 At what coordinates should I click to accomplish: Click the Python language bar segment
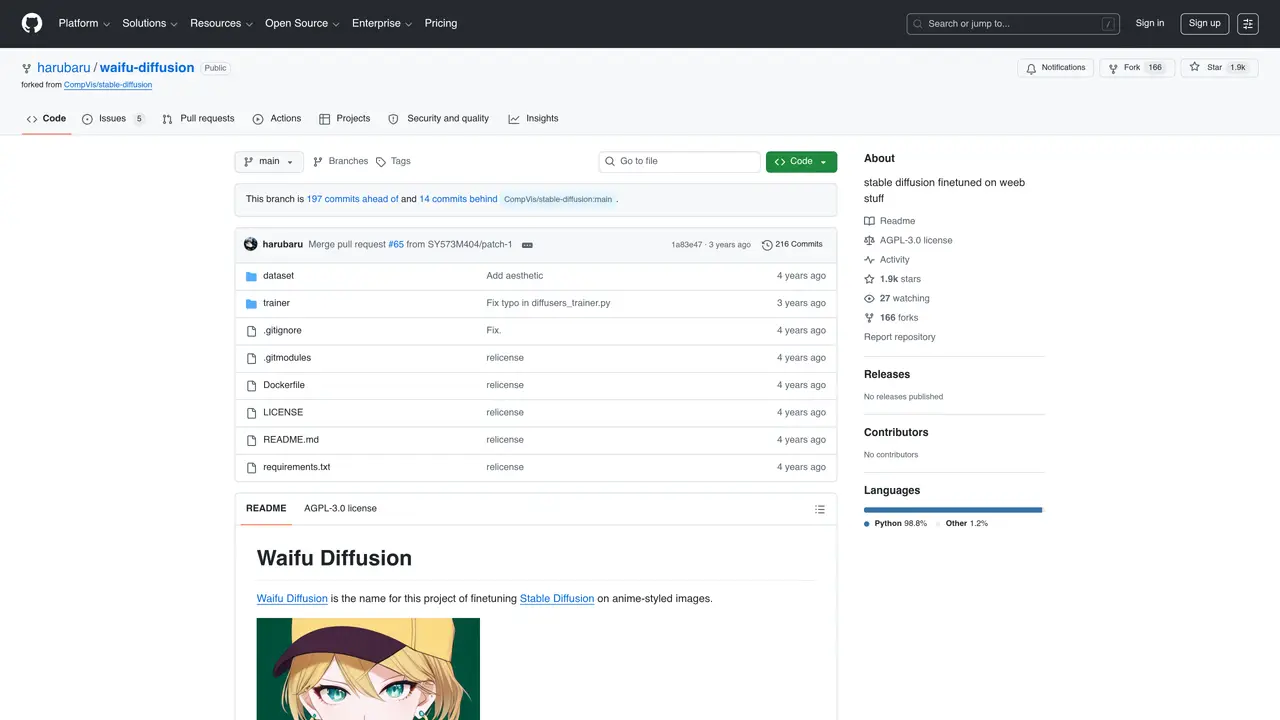[x=952, y=510]
